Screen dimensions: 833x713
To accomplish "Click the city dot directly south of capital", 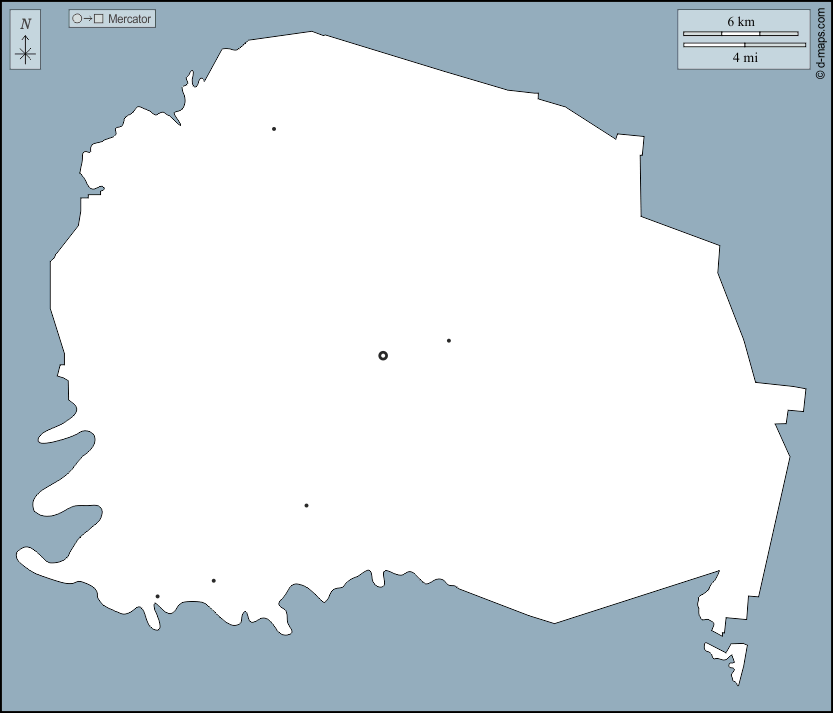I will 306,506.
